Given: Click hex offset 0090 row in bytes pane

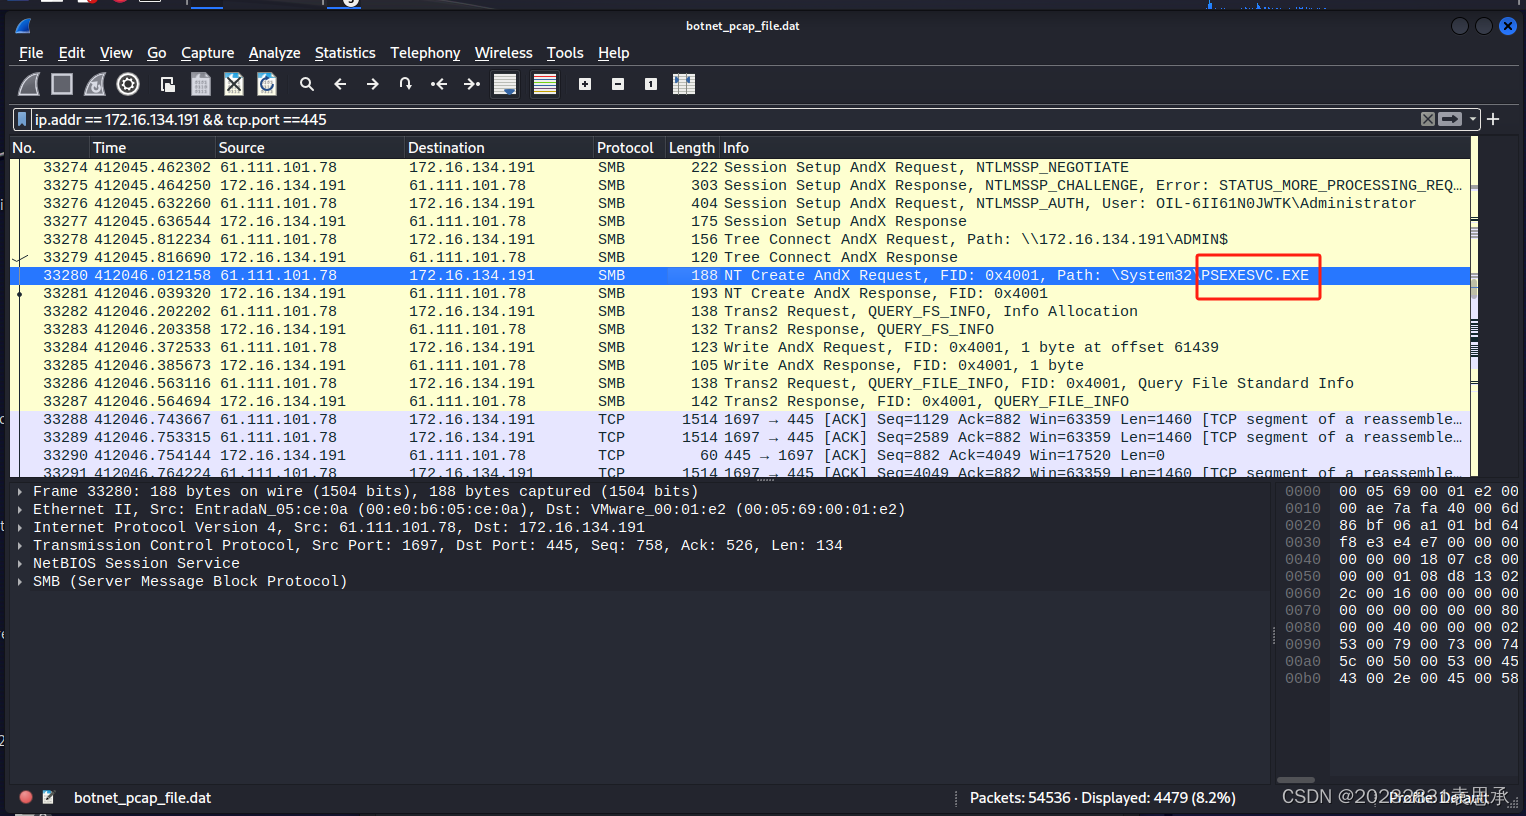Looking at the screenshot, I should 1401,645.
